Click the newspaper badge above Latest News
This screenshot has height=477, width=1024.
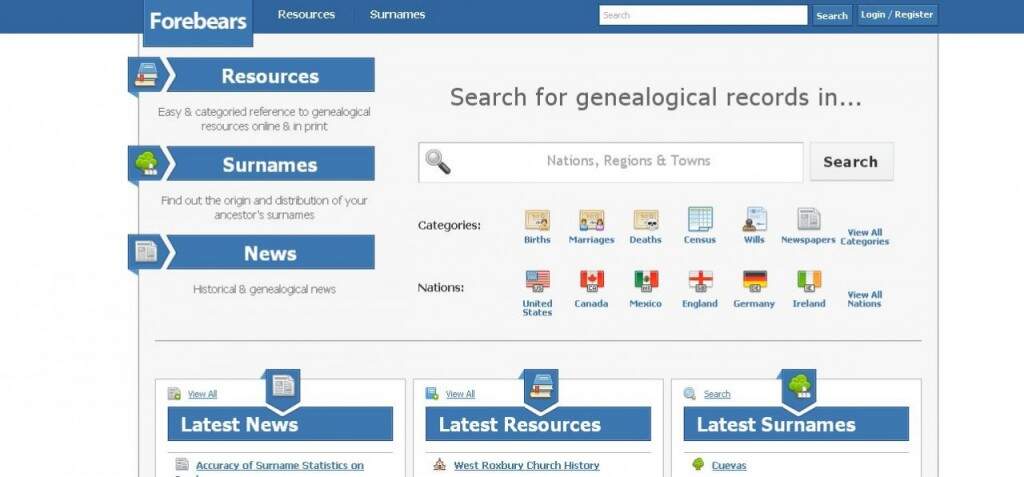point(283,386)
